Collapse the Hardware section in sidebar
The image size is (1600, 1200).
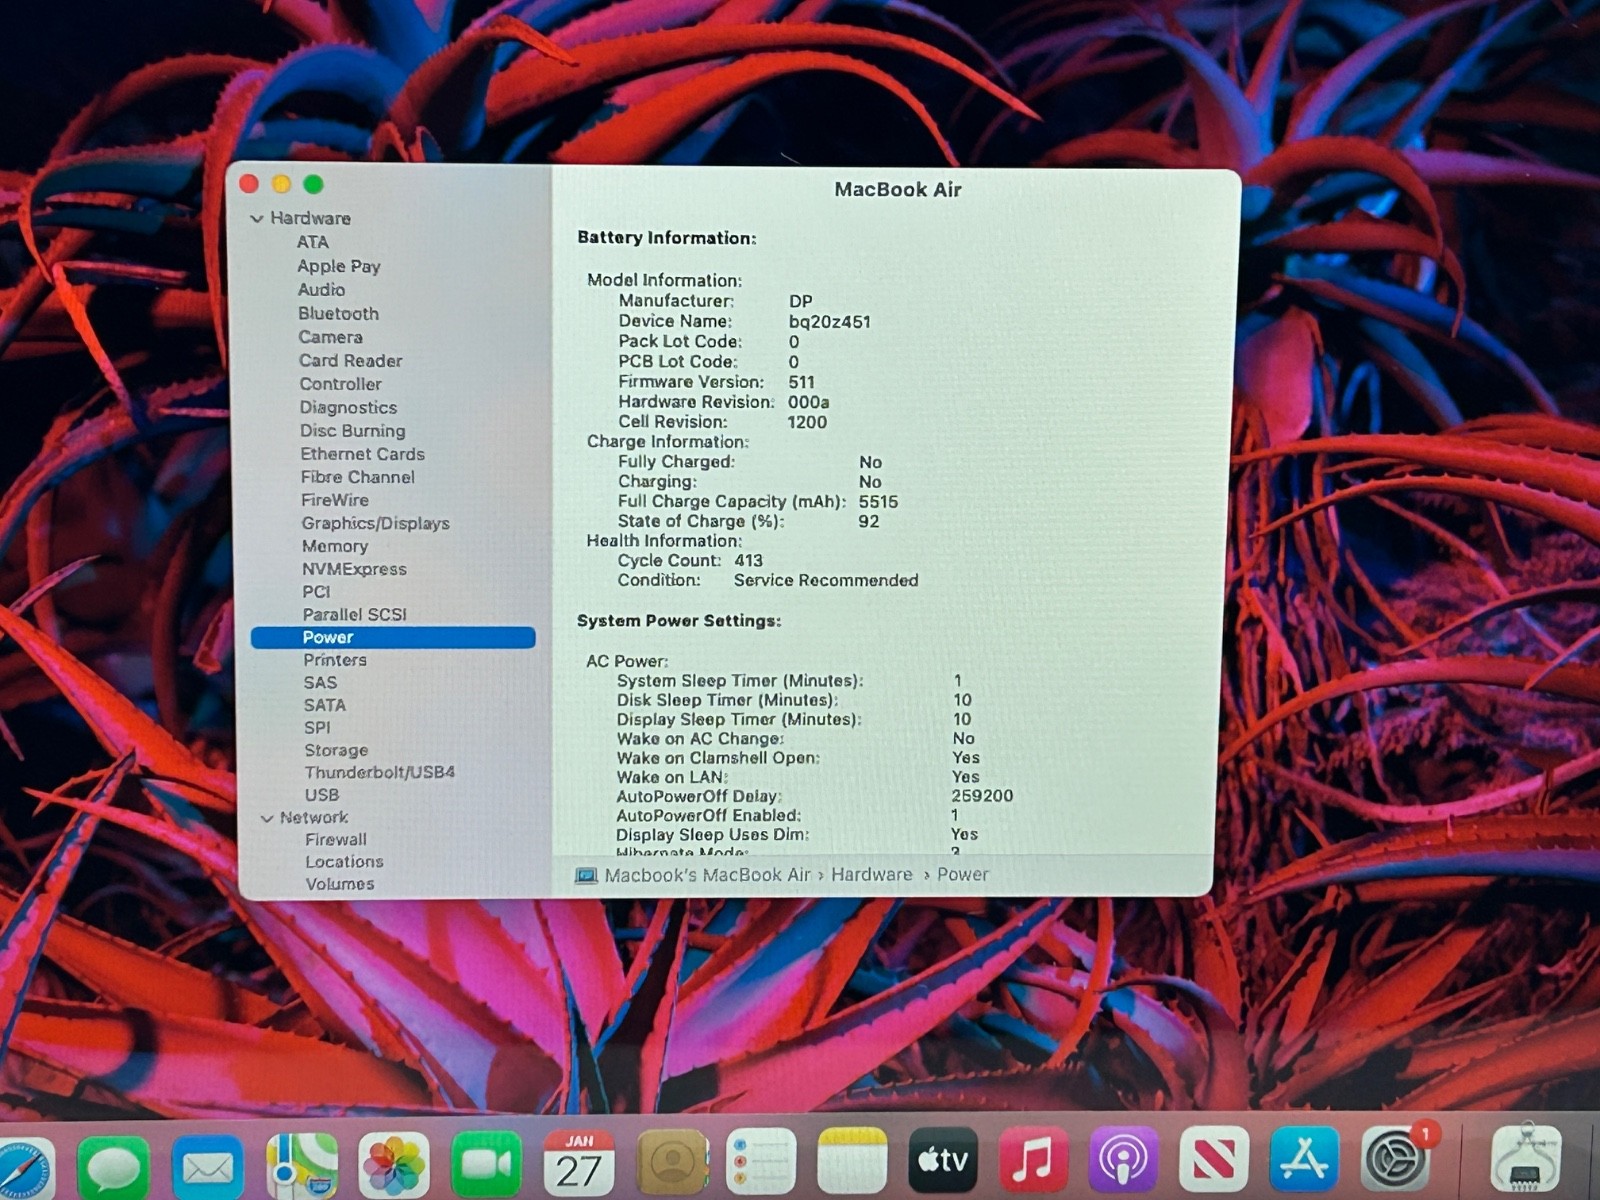coord(257,218)
